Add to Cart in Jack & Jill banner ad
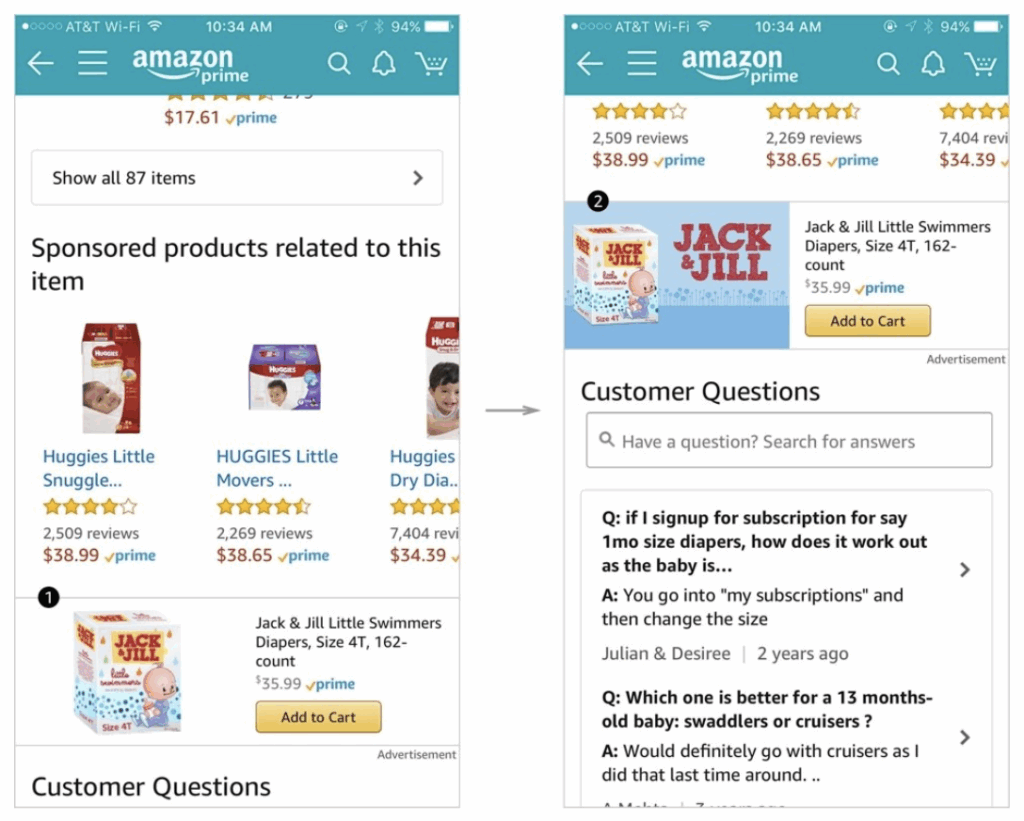 click(868, 321)
